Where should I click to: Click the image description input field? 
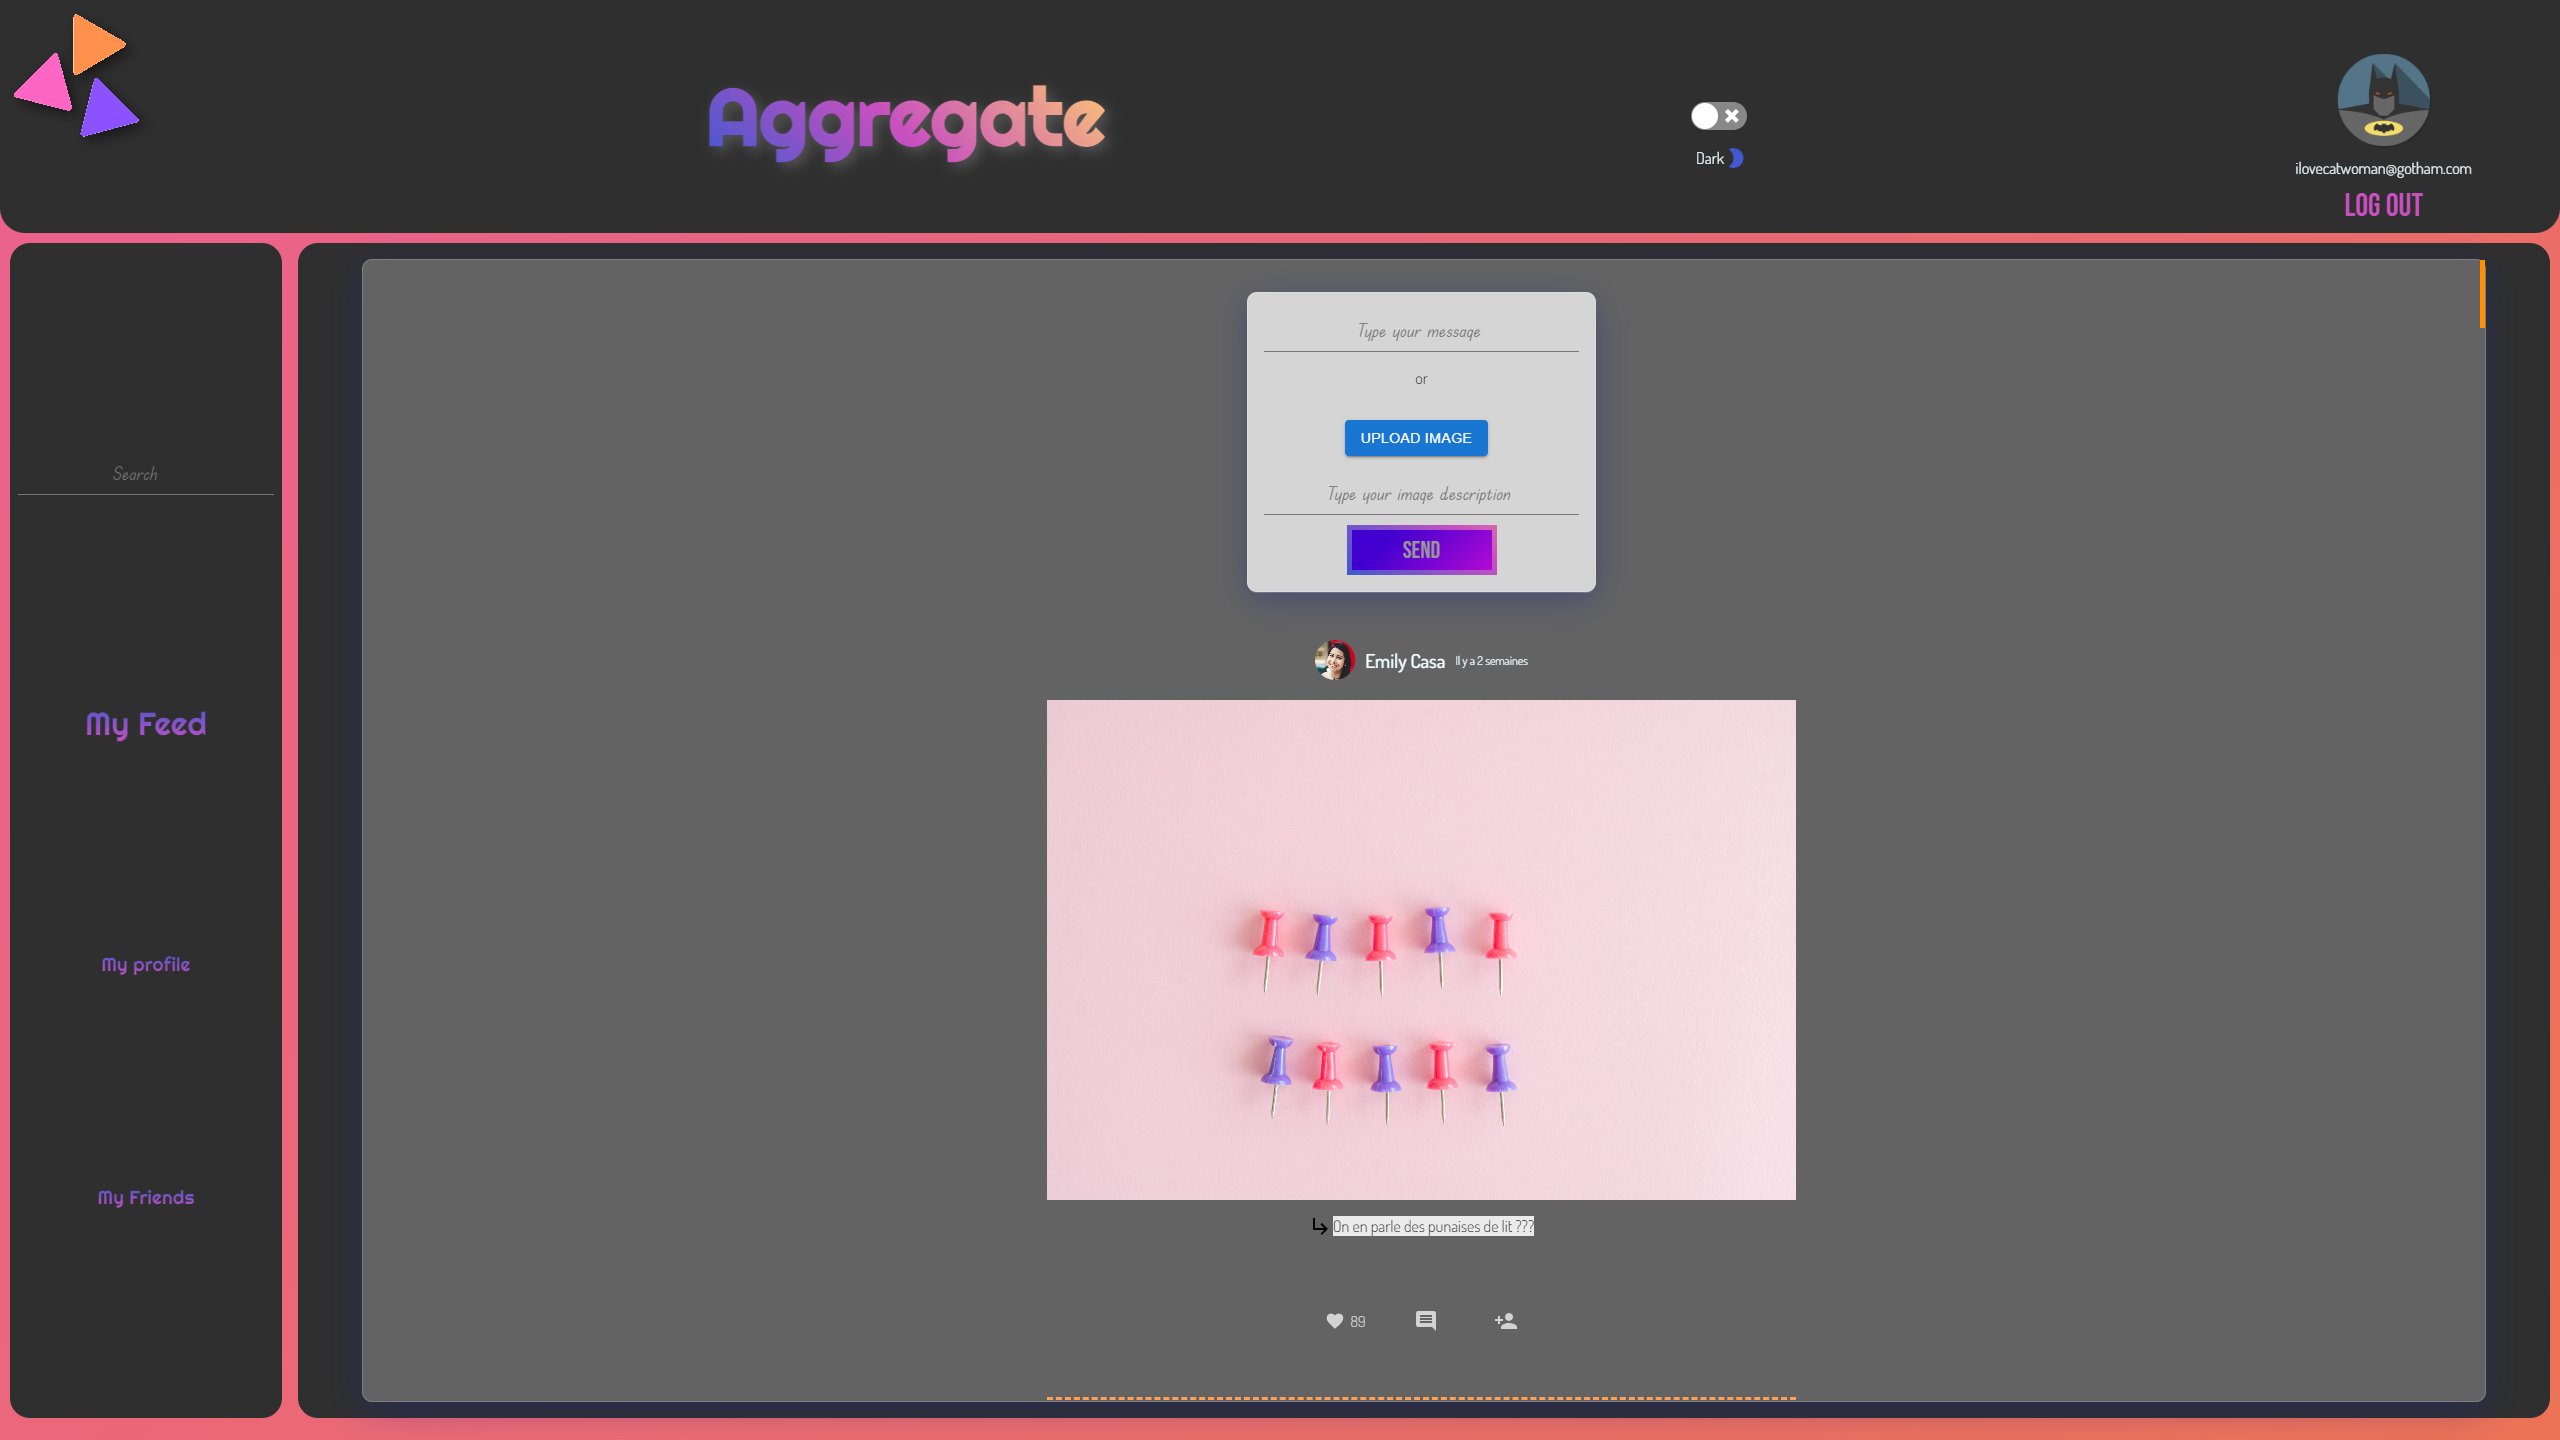[1420, 495]
